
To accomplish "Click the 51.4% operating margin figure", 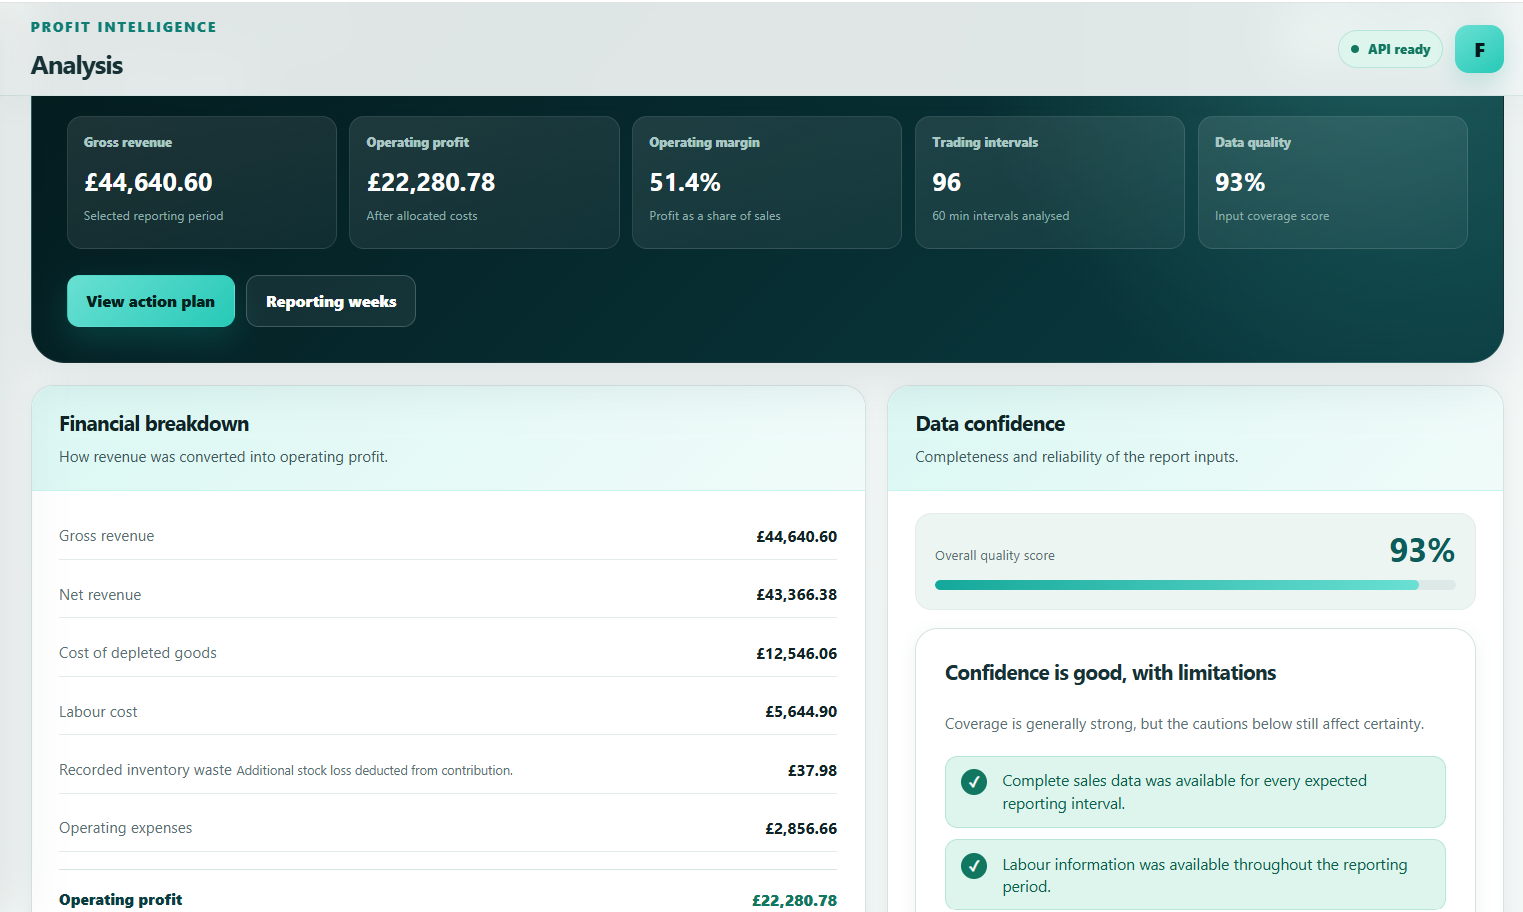I will [685, 183].
